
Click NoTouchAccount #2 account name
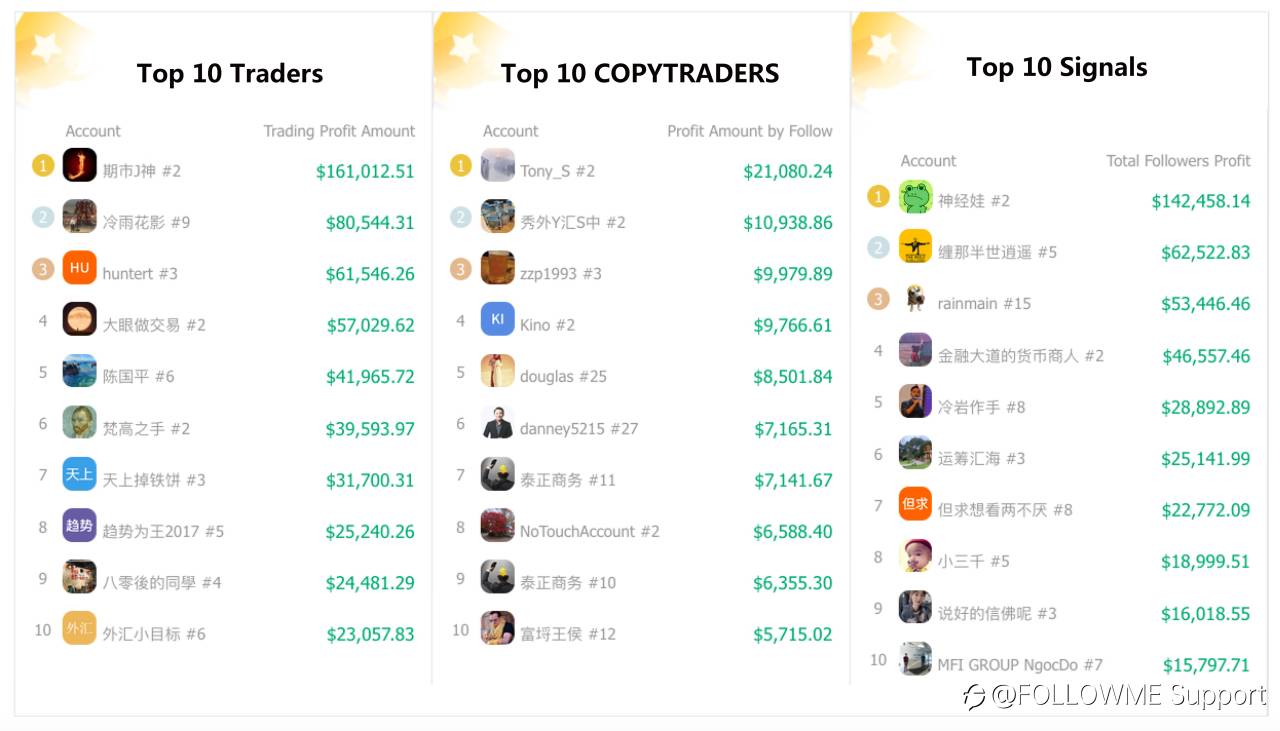click(x=589, y=531)
